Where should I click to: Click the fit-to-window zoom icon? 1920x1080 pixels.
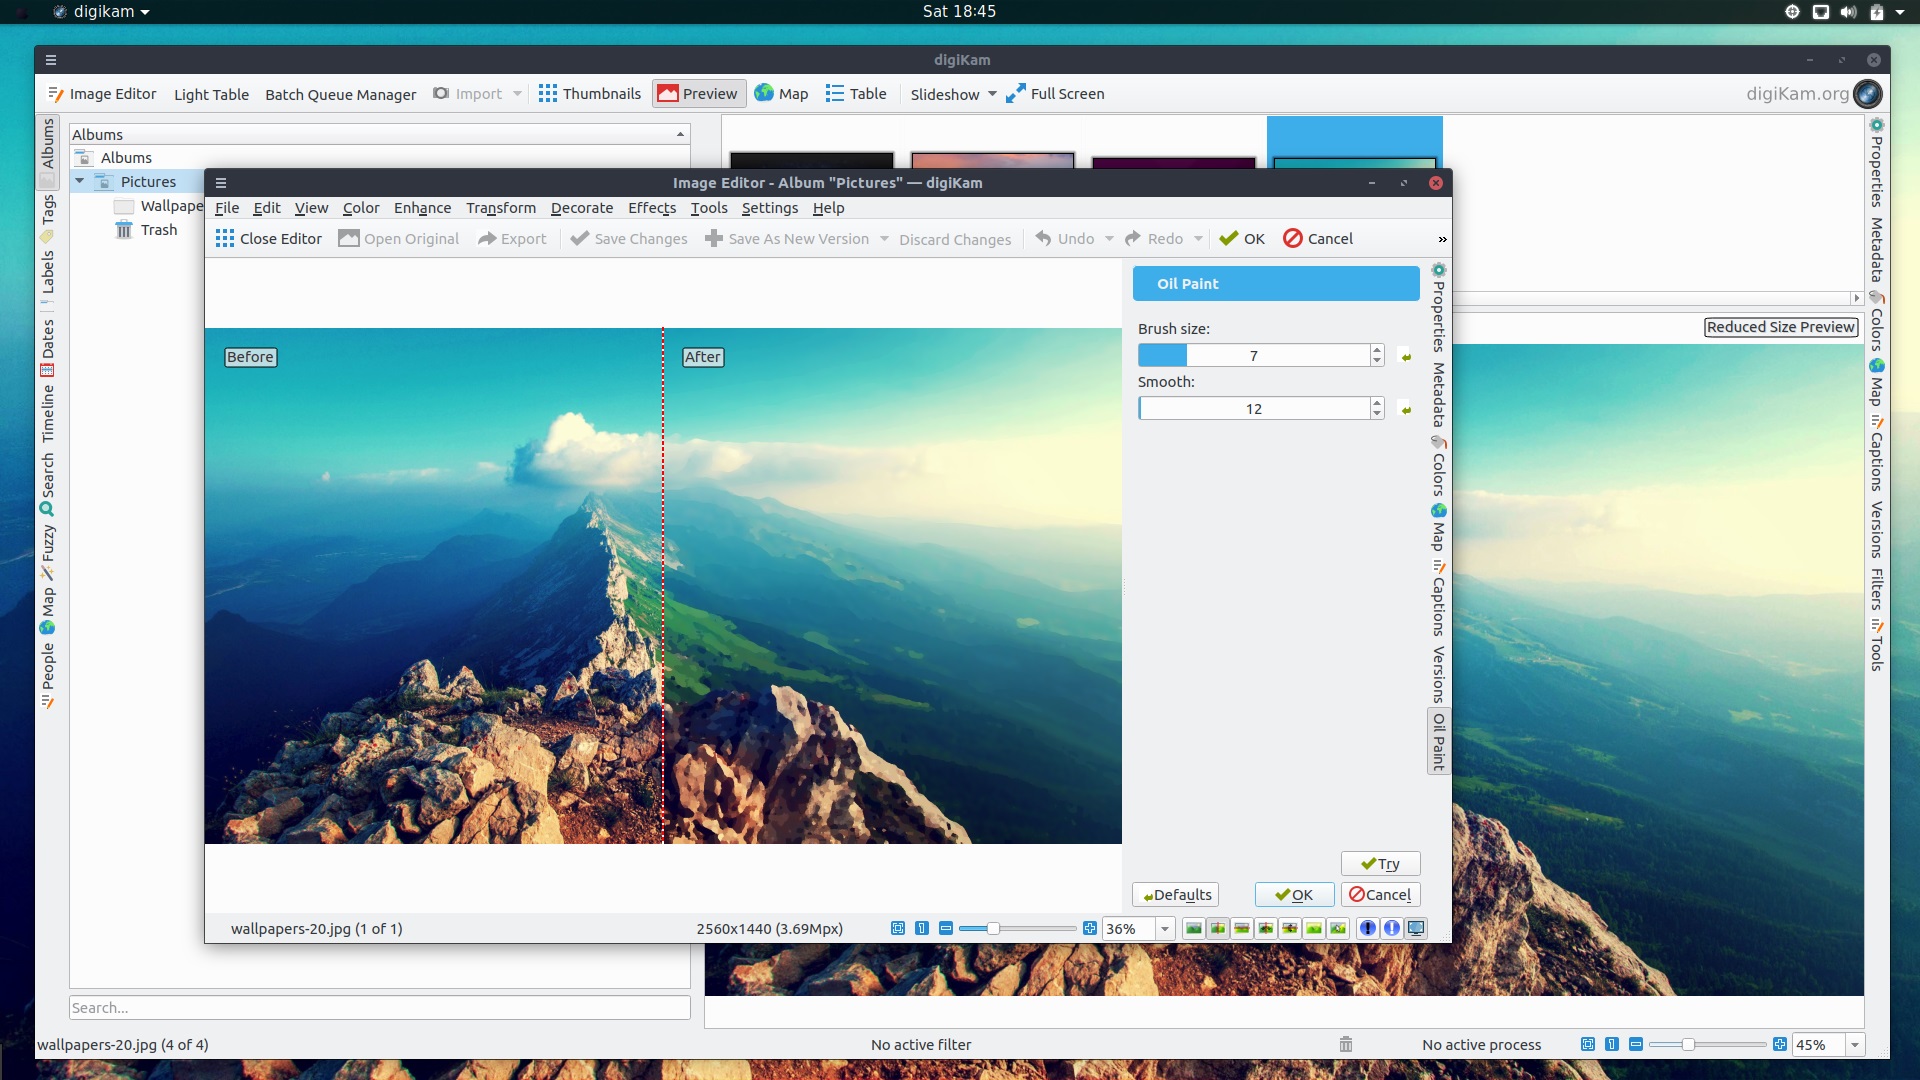(897, 928)
